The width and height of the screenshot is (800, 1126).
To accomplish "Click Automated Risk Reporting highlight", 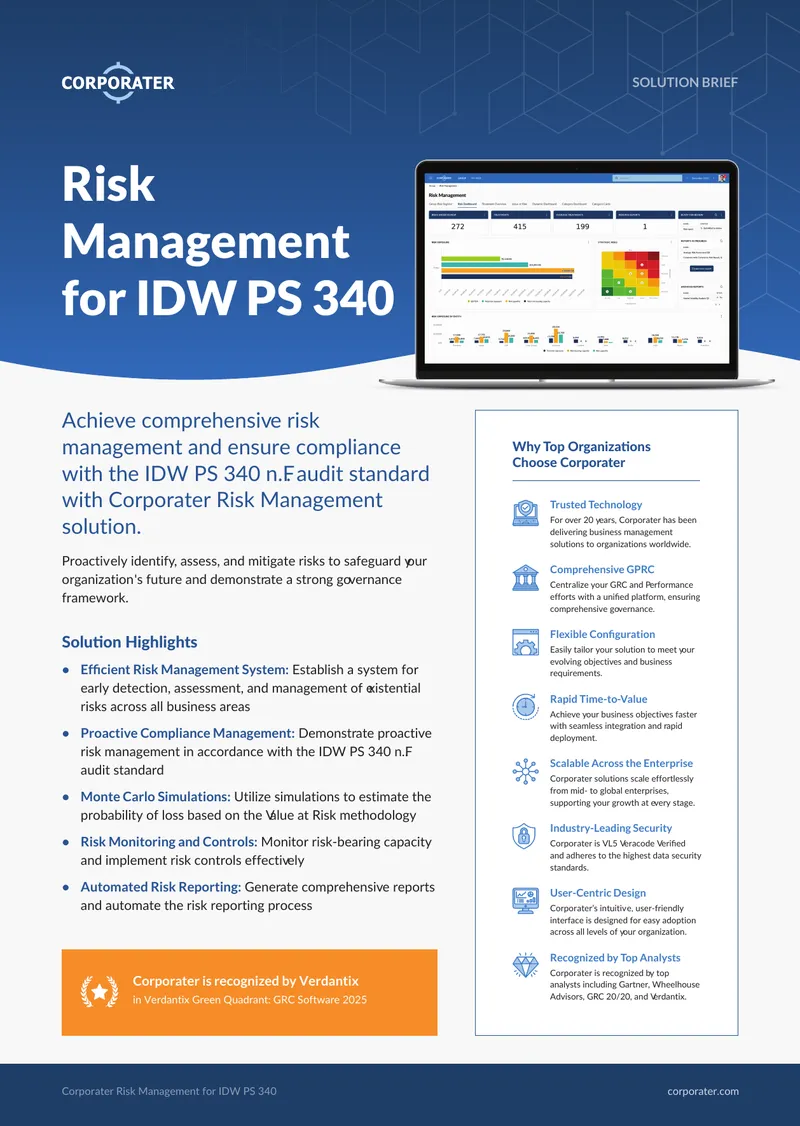I will 257,896.
